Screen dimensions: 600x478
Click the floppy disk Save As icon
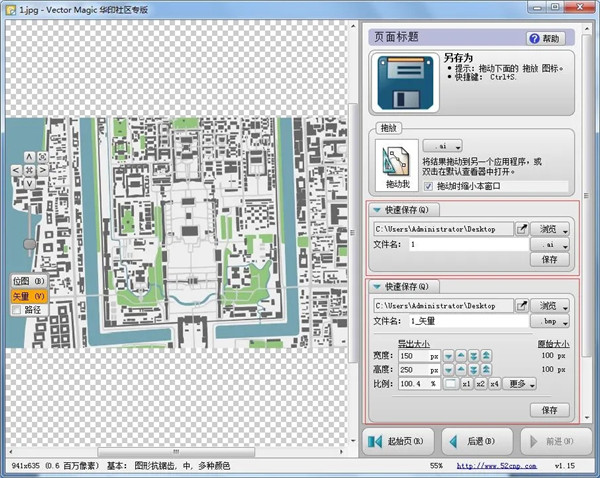tap(405, 83)
